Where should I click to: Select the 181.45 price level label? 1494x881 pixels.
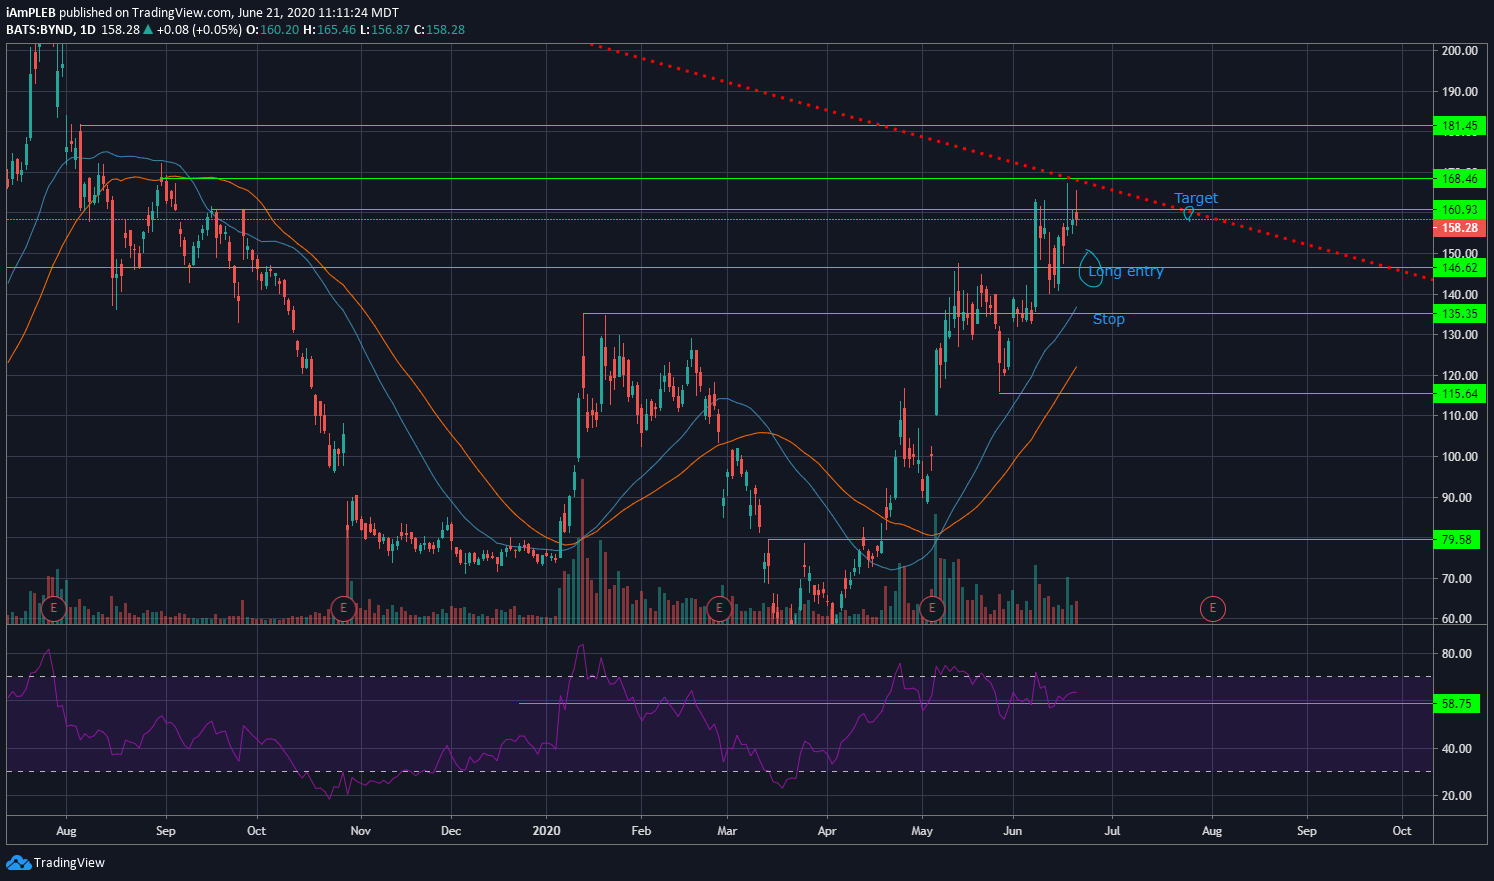pyautogui.click(x=1460, y=126)
